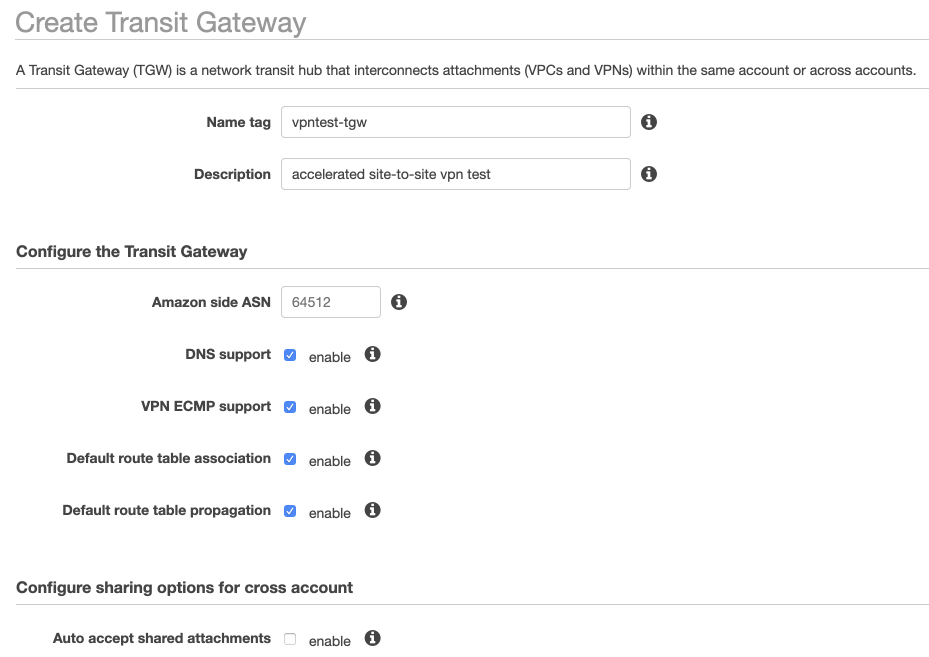The image size is (929, 657).
Task: Disable the VPN ECMP support checkbox
Action: click(x=290, y=407)
